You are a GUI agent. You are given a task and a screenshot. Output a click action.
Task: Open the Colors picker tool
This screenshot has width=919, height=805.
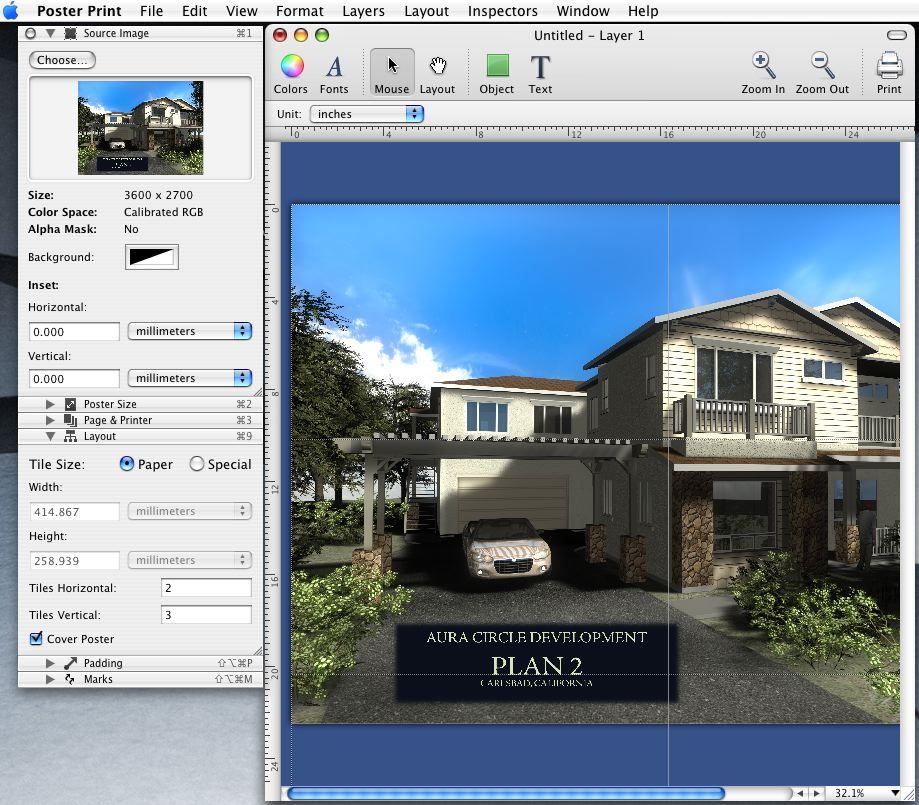[x=291, y=74]
